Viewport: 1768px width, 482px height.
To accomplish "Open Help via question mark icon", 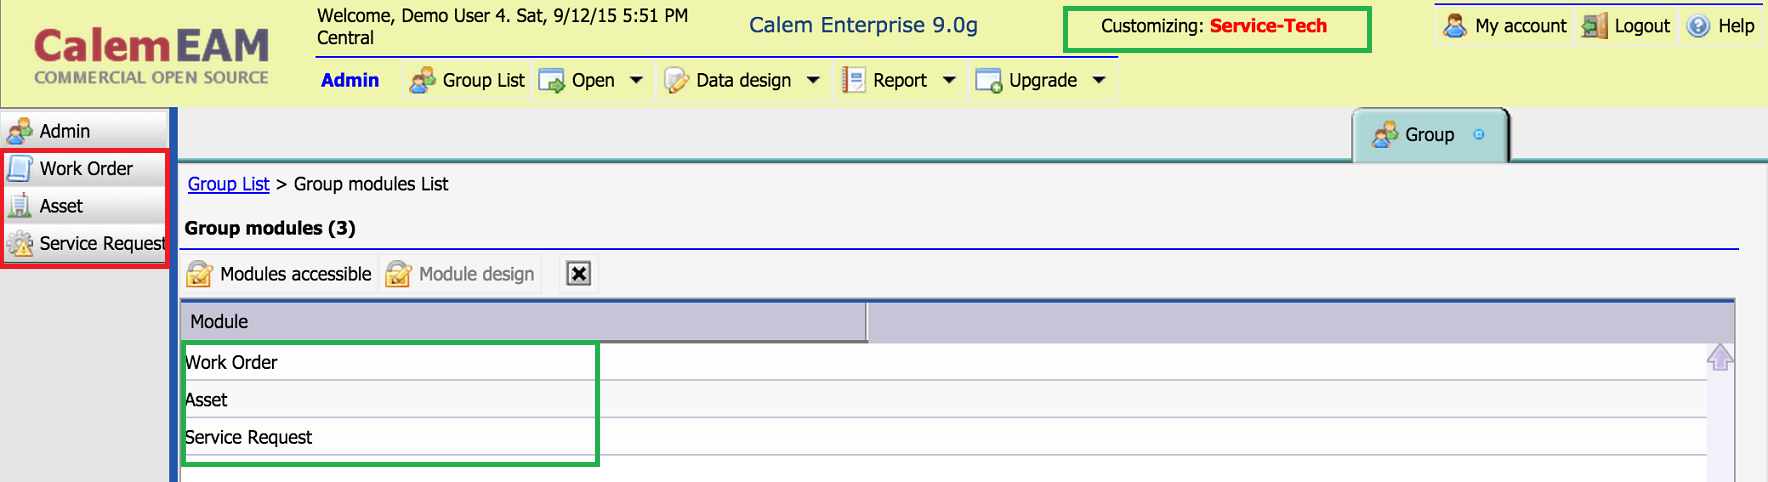I will (1698, 26).
